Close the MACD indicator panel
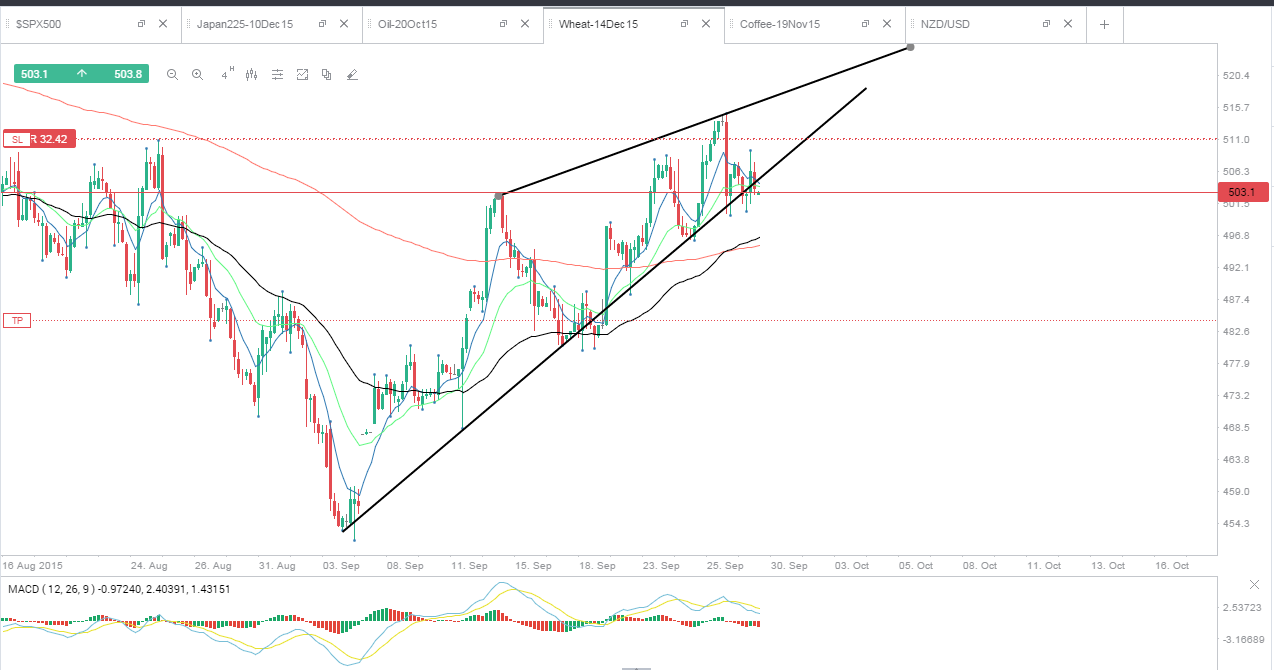1274x670 pixels. click(x=1255, y=584)
